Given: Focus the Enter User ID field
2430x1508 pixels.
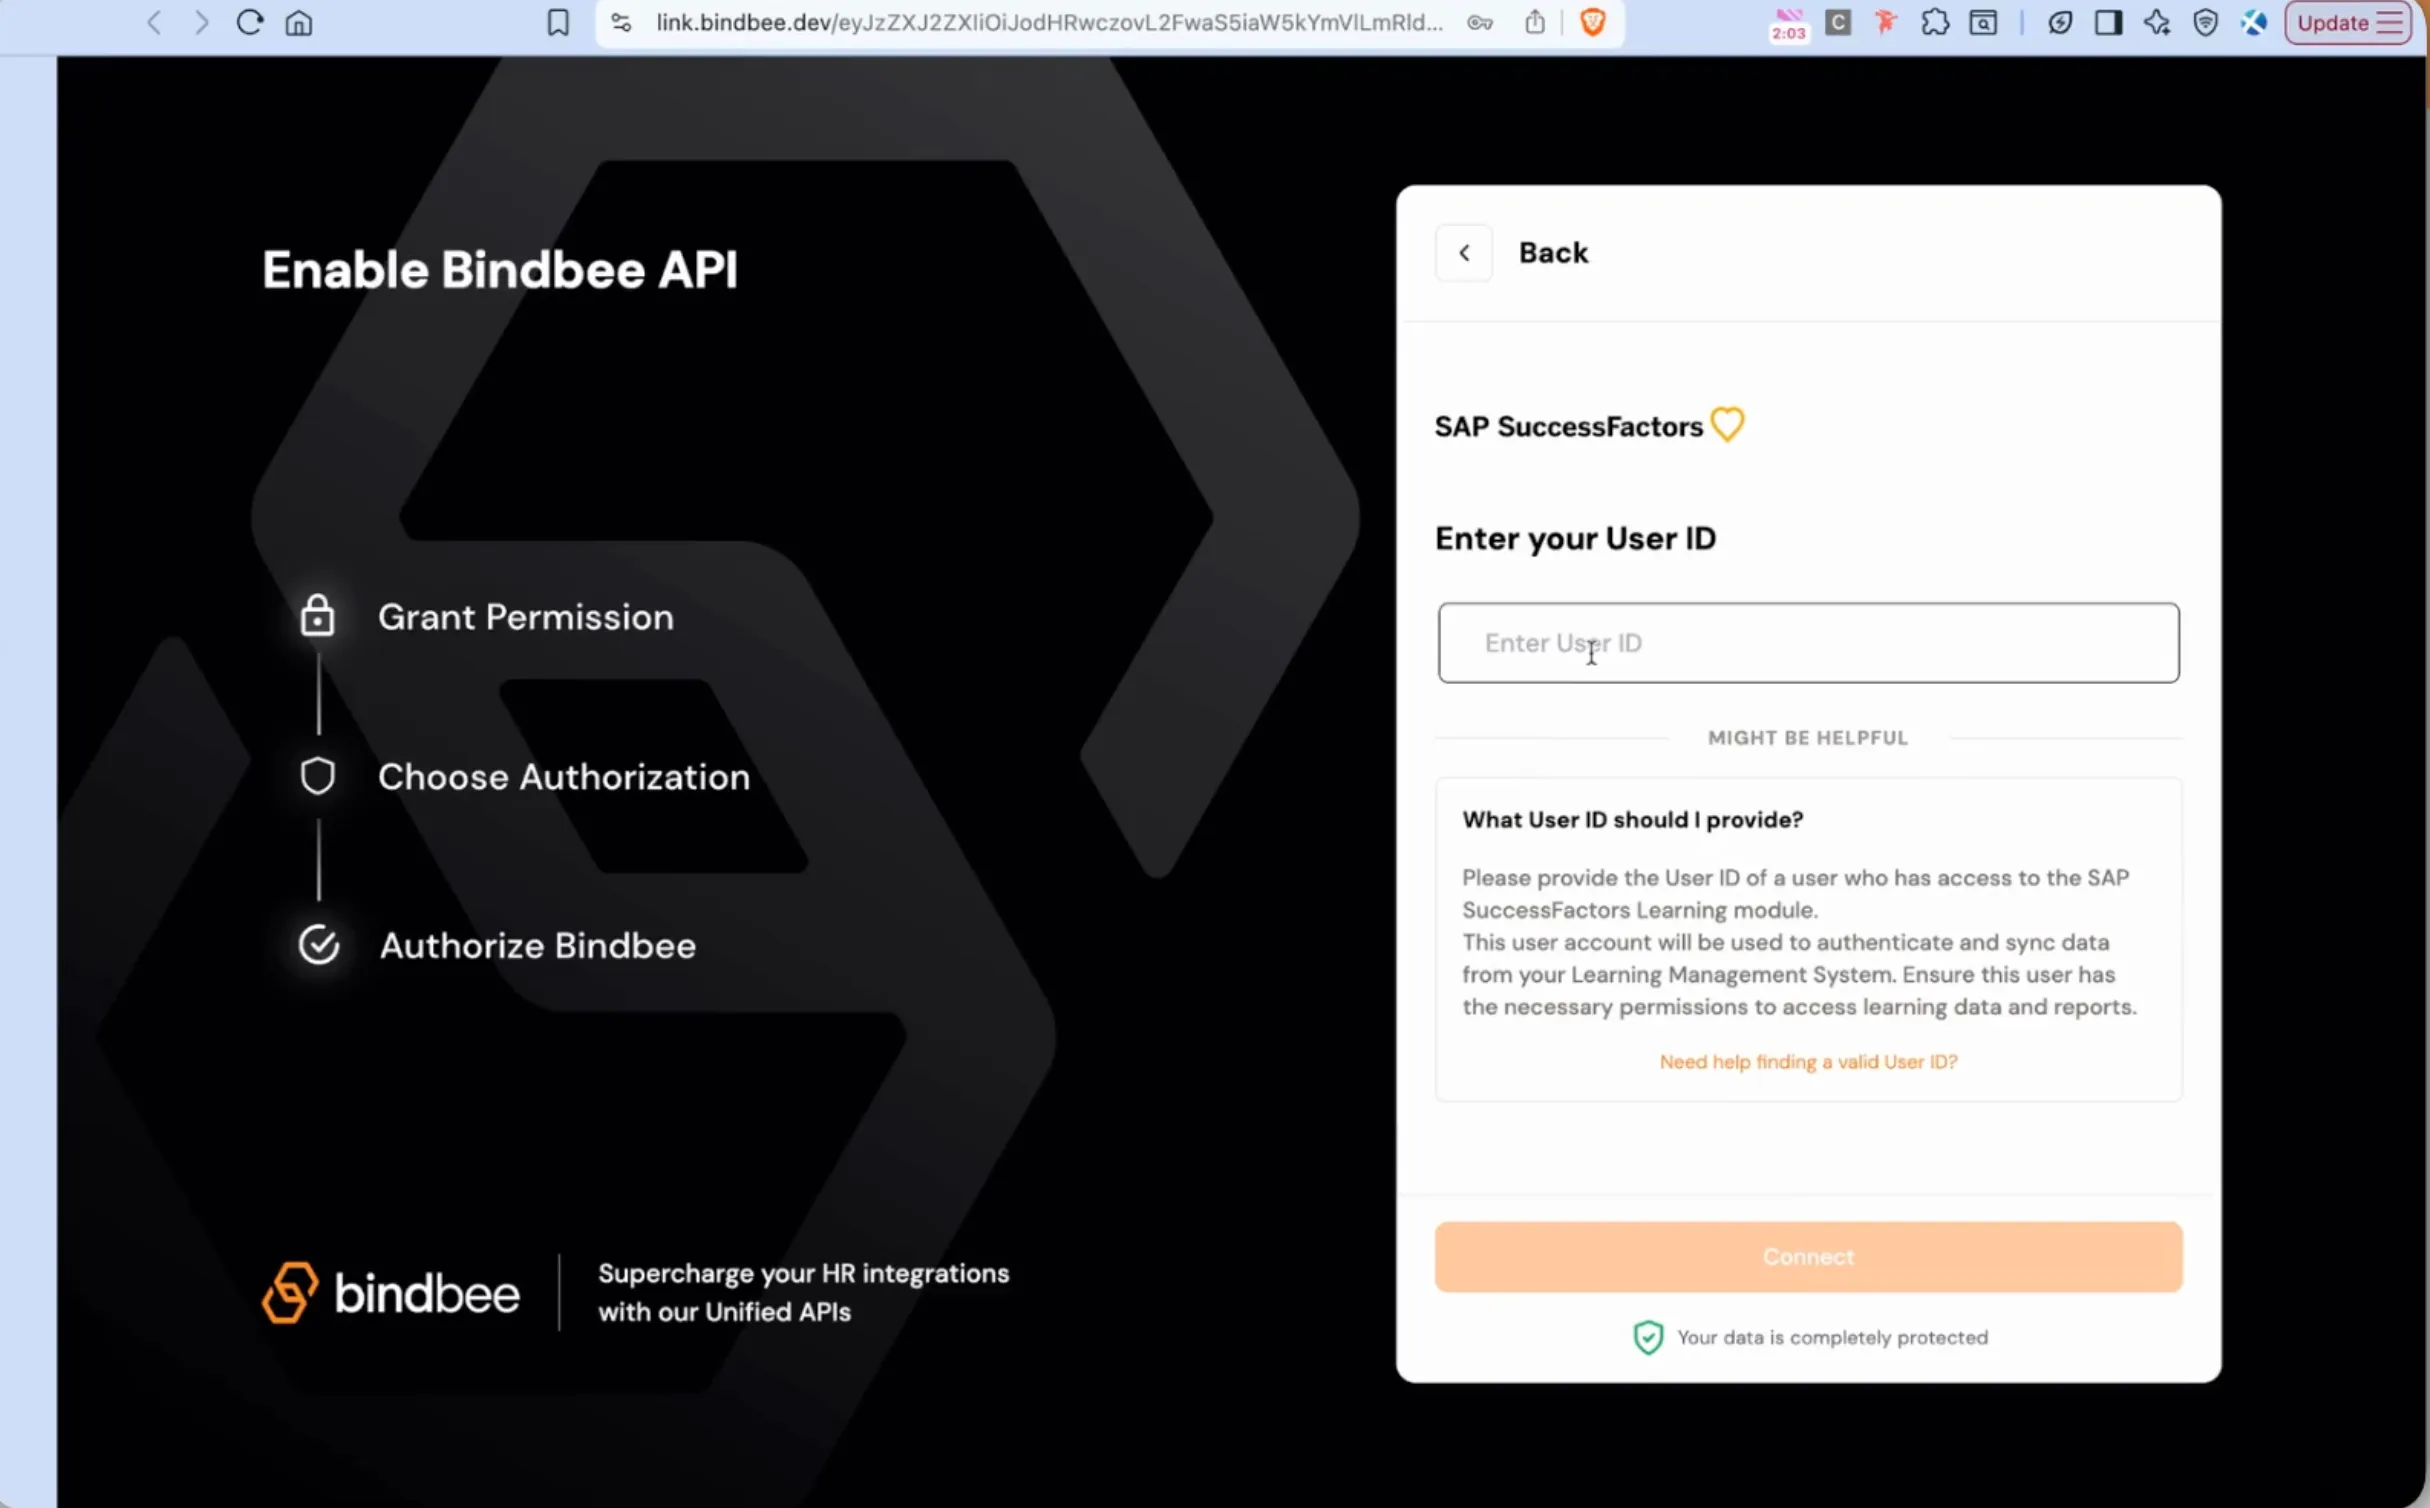Looking at the screenshot, I should tap(1808, 643).
